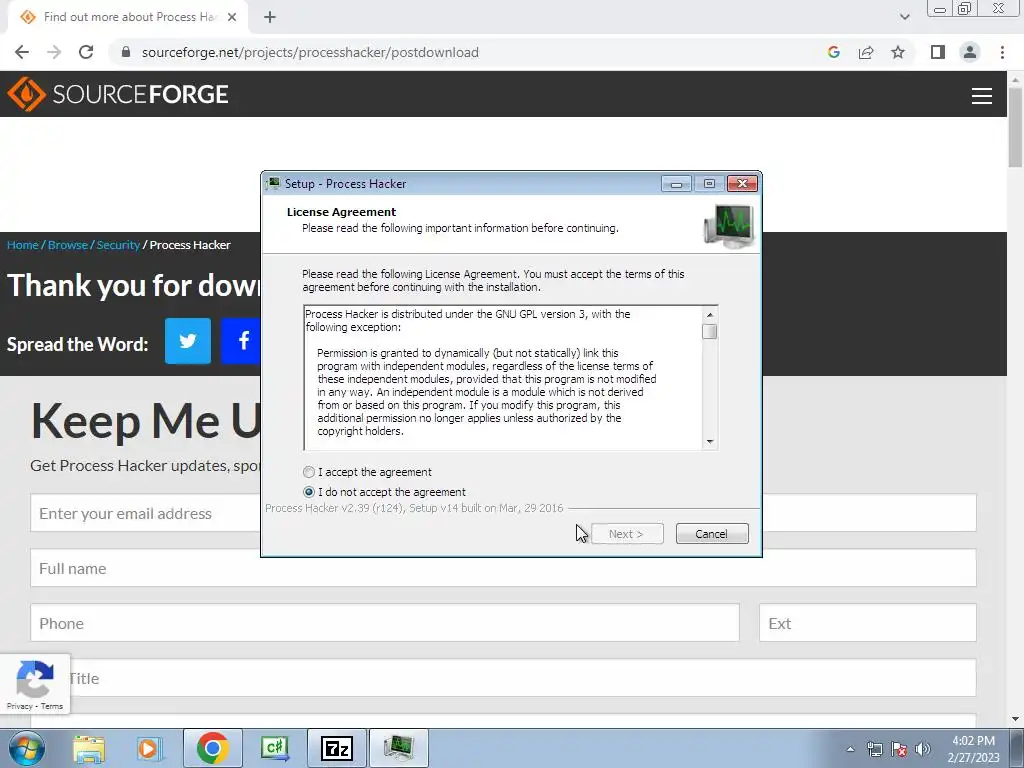This screenshot has width=1024, height=768.
Task: Click the Security breadcrumb link
Action: [118, 245]
